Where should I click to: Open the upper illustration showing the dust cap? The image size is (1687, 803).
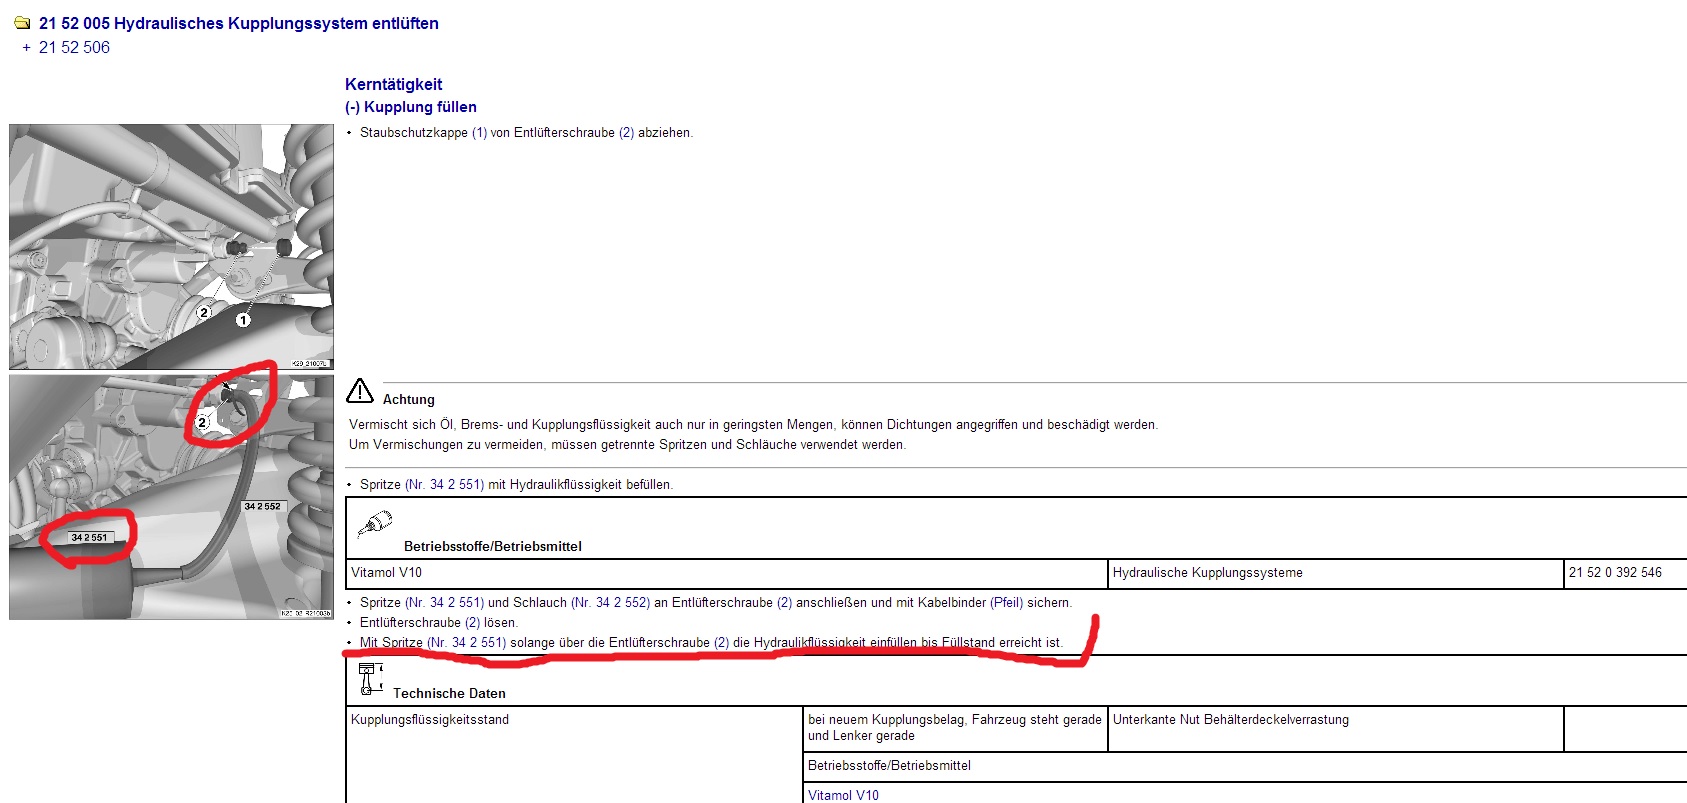[x=171, y=246]
